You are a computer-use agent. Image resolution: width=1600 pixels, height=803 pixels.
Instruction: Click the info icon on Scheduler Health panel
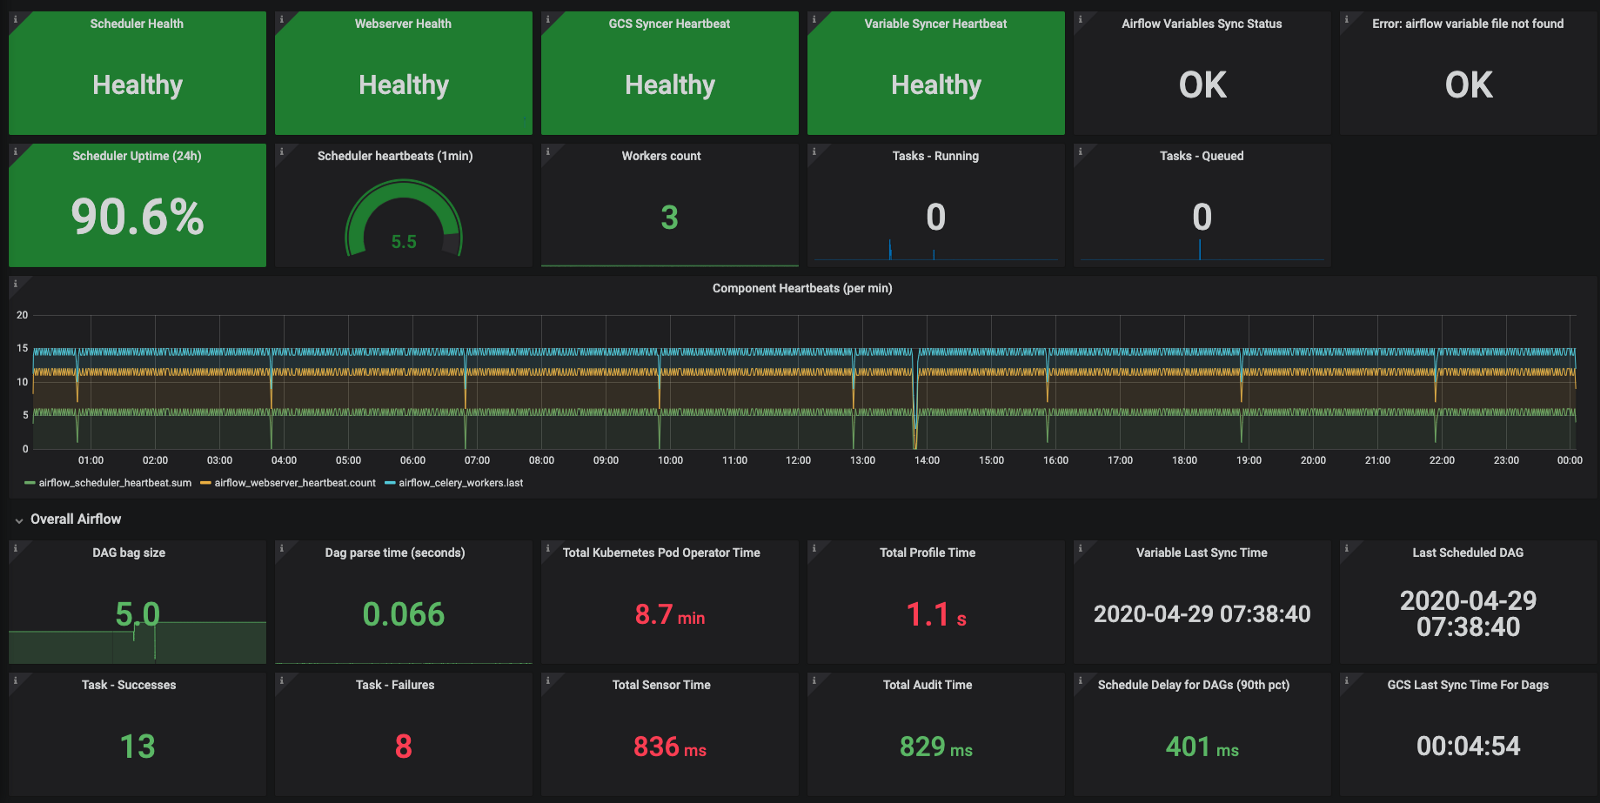click(x=15, y=19)
